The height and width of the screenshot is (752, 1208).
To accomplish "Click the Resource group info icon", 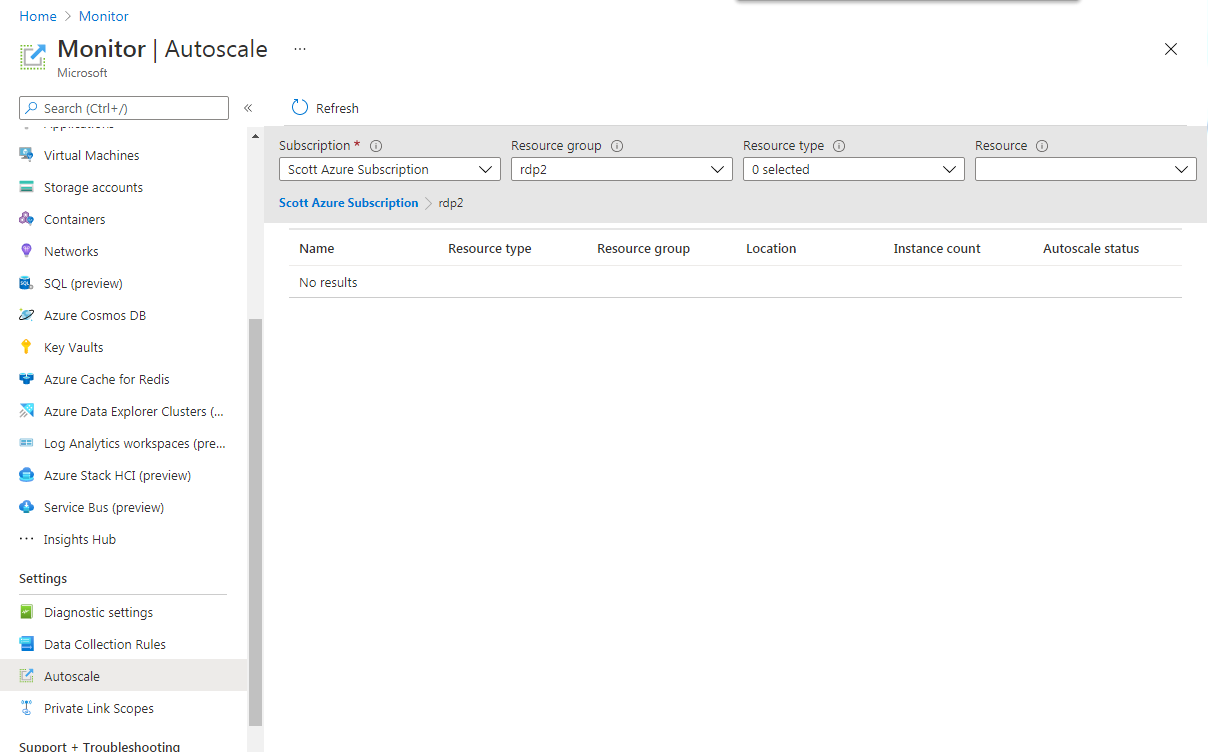I will 617,146.
